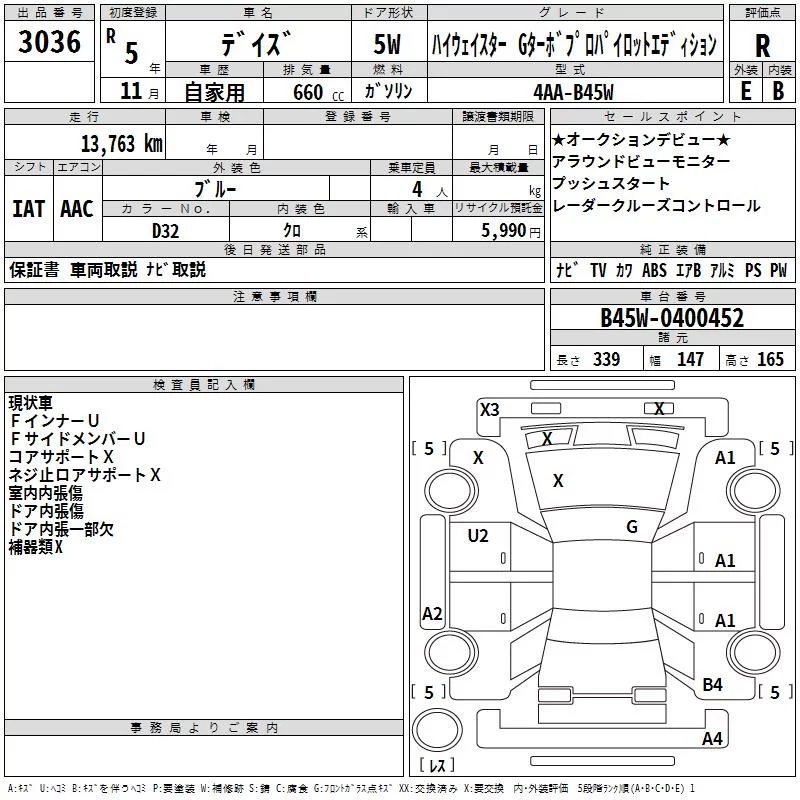Click the chassis number B45W-0400452

[x=672, y=318]
